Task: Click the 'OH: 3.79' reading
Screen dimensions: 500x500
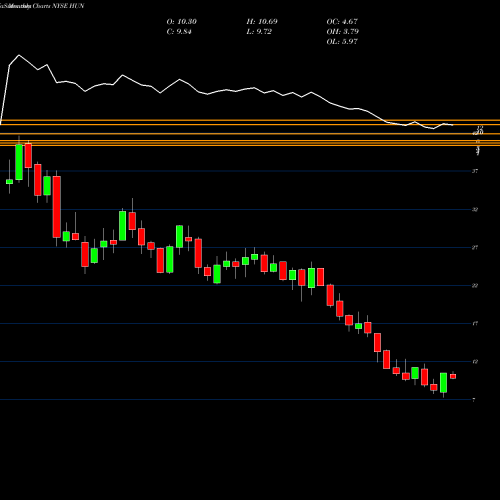Action: click(x=343, y=32)
